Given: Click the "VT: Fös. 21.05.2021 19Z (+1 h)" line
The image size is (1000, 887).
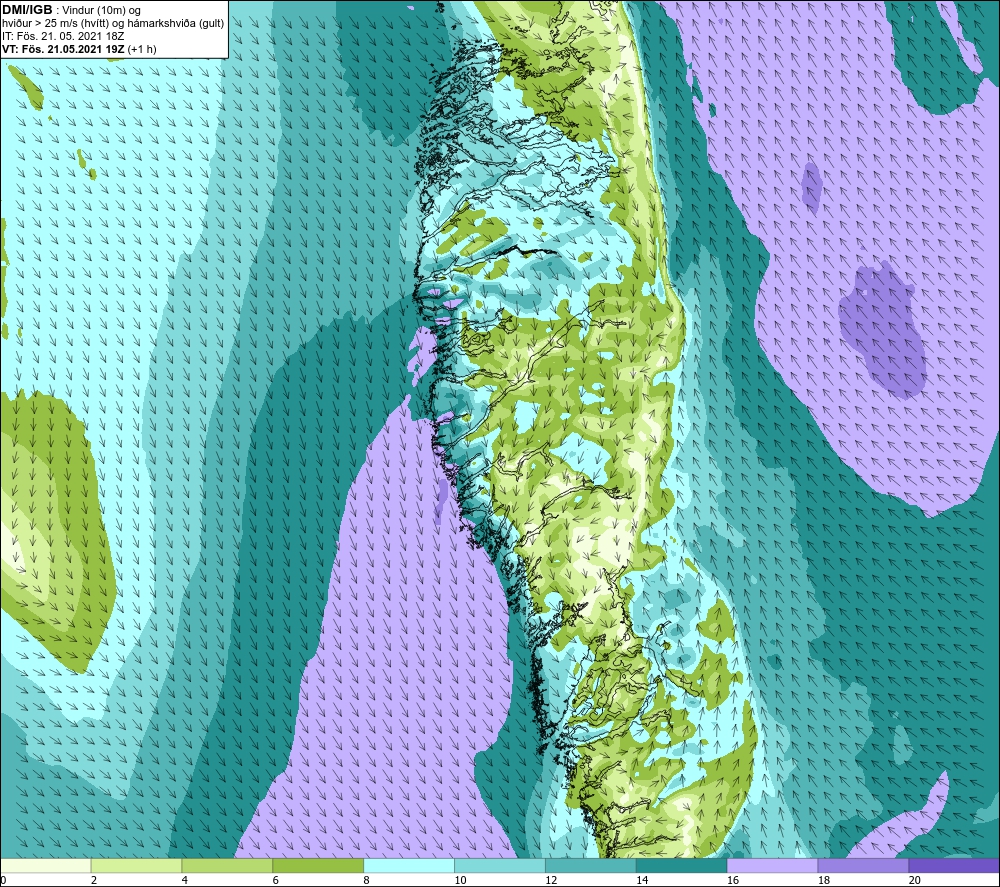Looking at the screenshot, I should click(79, 49).
